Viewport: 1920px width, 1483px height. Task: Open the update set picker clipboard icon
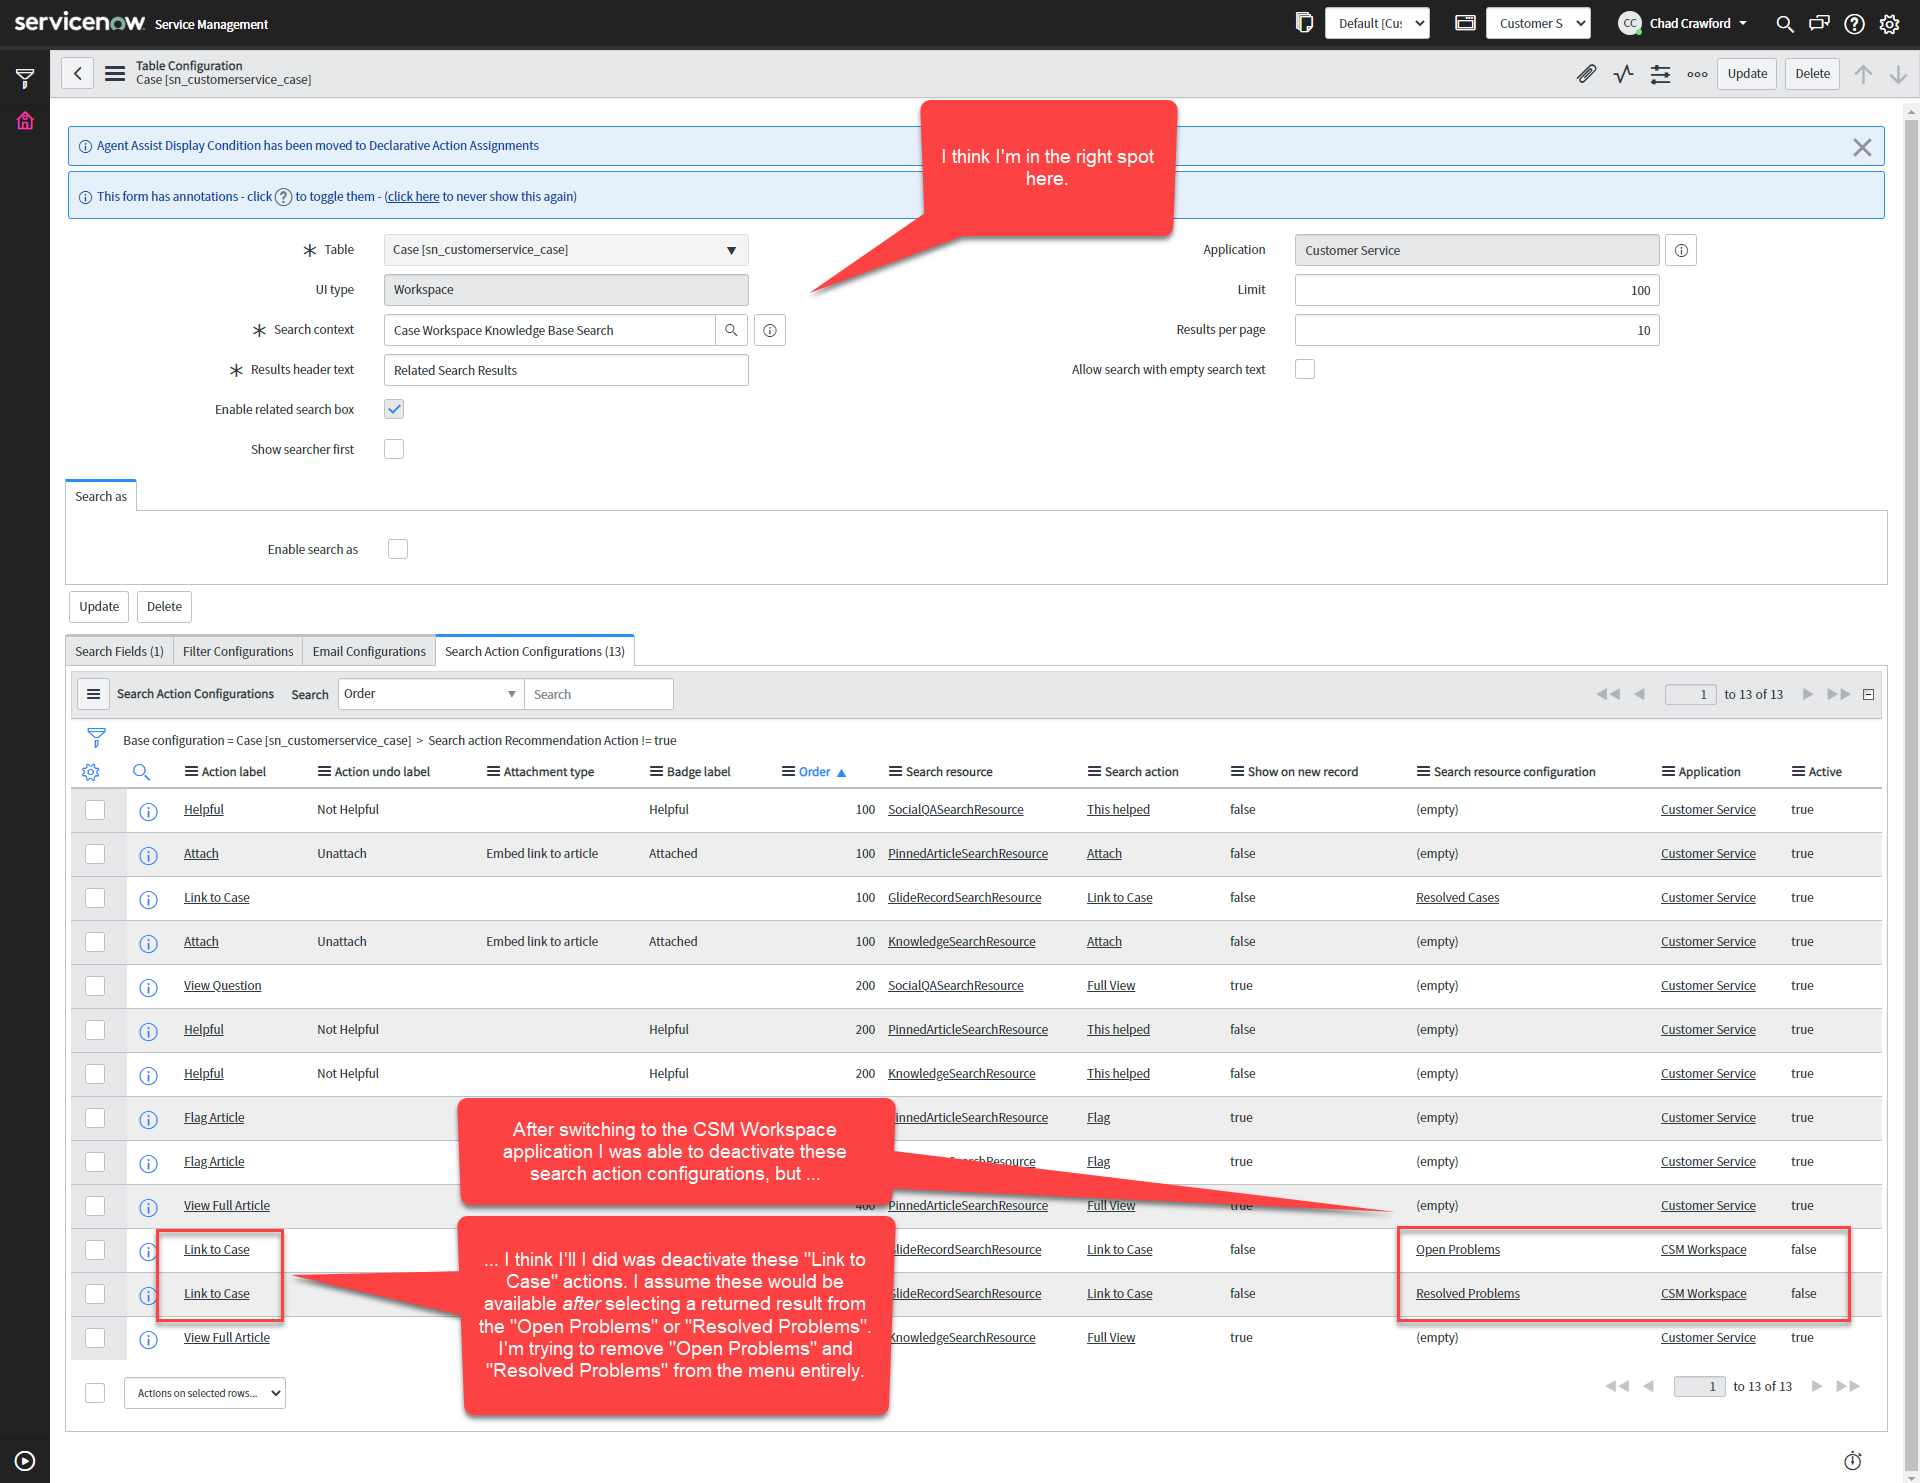click(x=1304, y=23)
